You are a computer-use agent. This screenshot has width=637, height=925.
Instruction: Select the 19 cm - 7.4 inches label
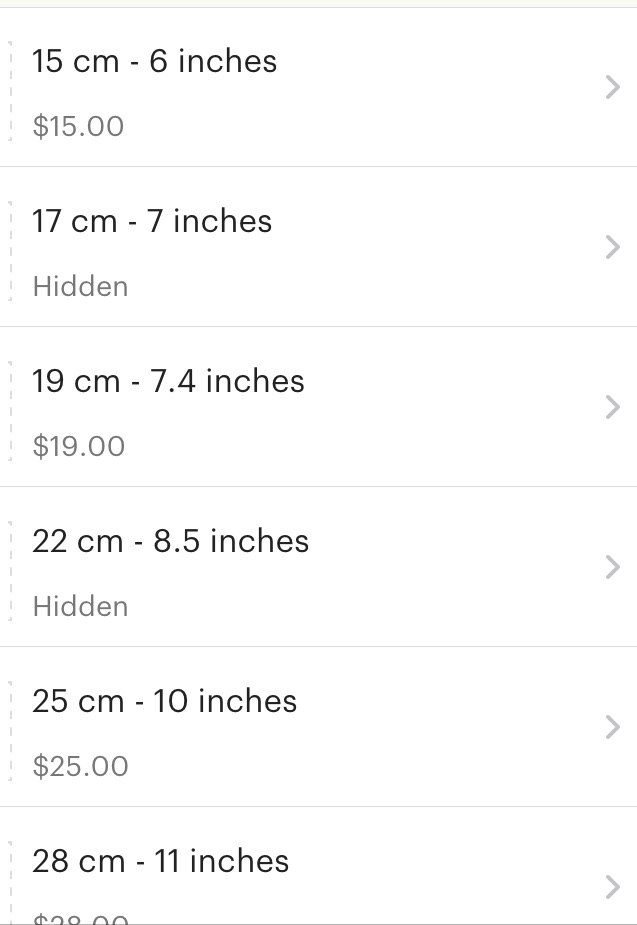tap(168, 381)
